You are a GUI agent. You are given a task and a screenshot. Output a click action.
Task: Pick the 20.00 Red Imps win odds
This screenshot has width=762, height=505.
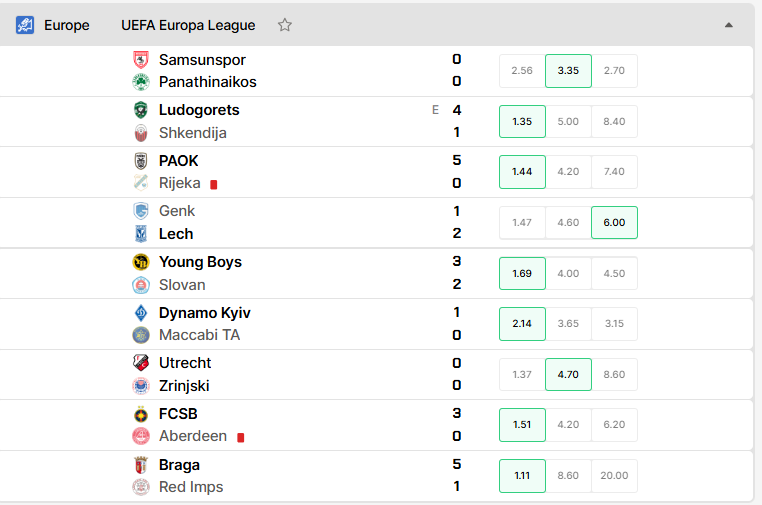pyautogui.click(x=614, y=476)
